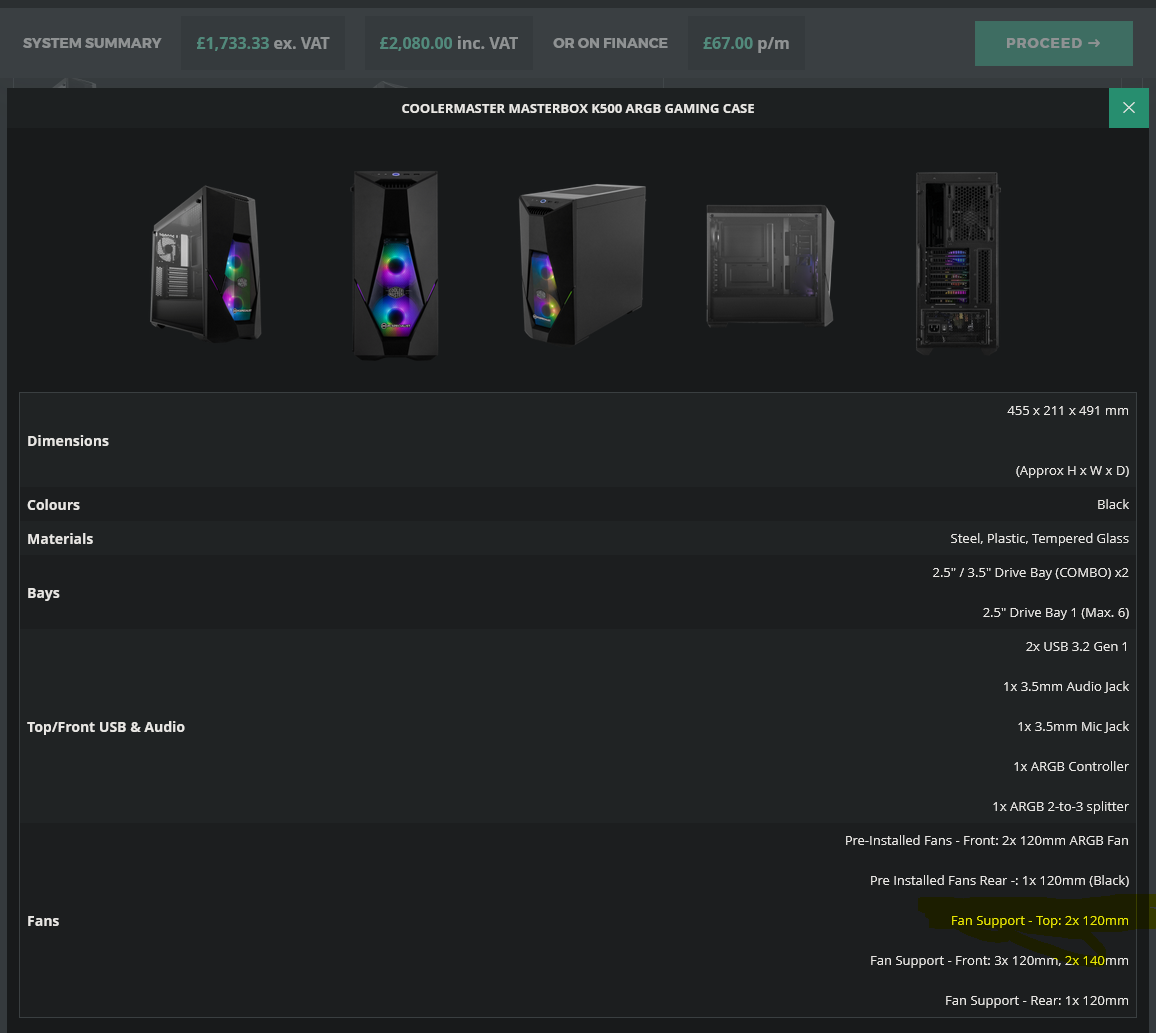Click the 1x 3.5mm Audio Jack line
This screenshot has height=1033, width=1169.
[1065, 686]
